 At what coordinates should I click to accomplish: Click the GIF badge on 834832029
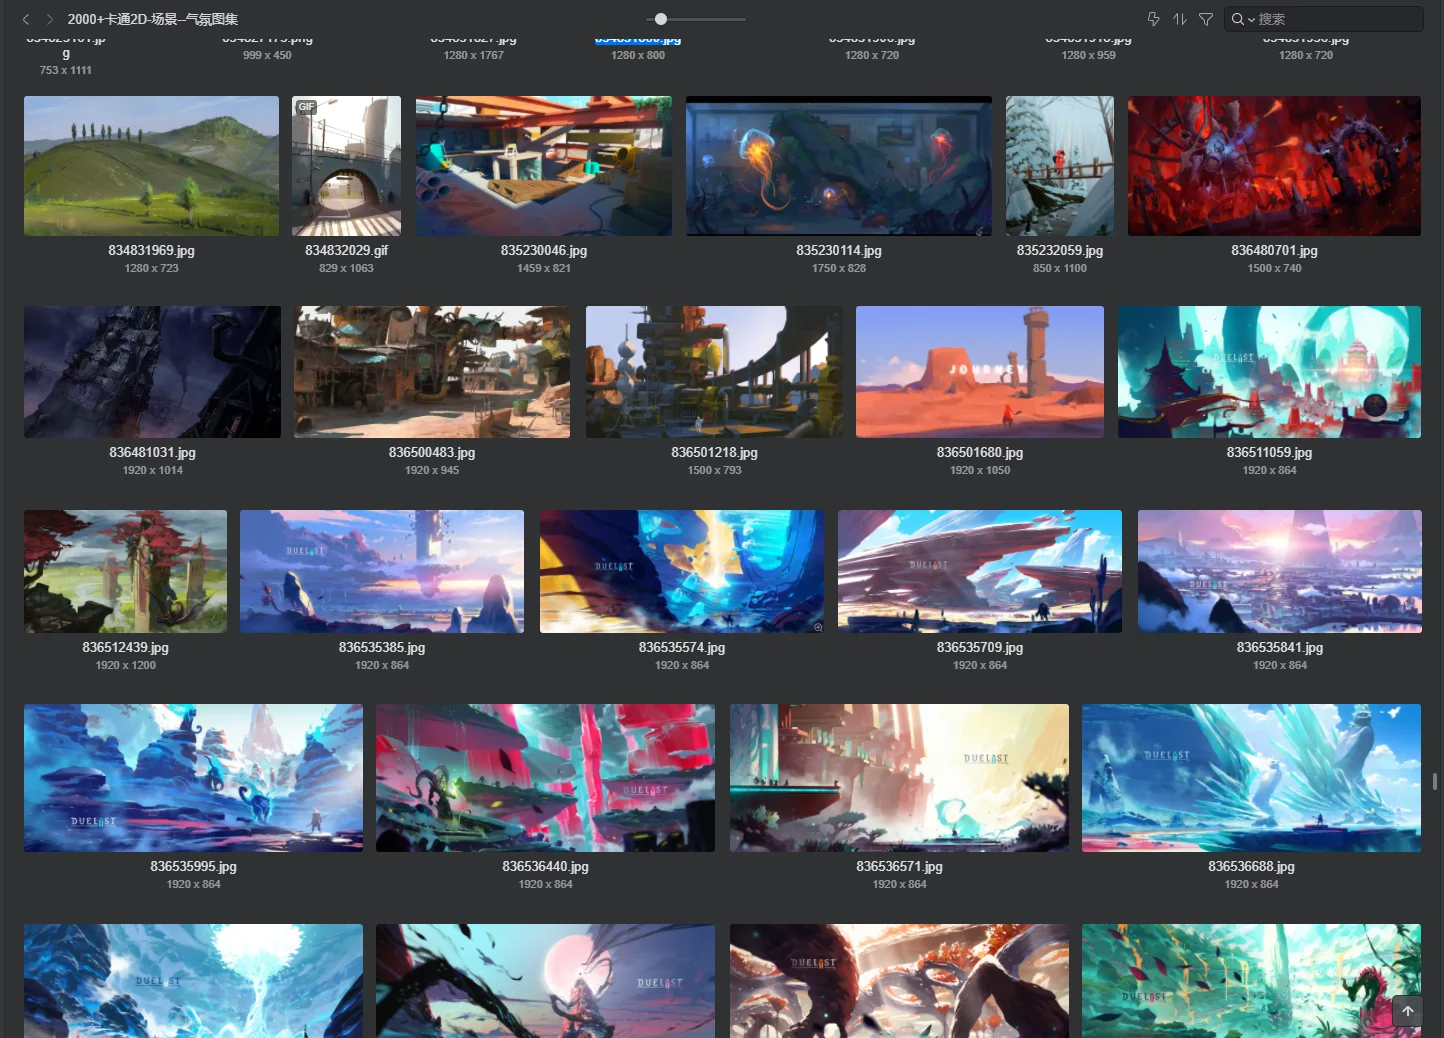(306, 107)
